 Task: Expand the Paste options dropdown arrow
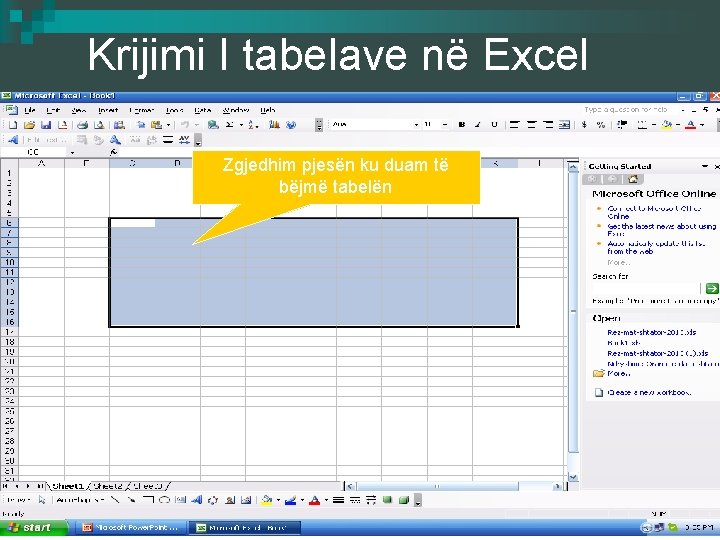[168, 125]
